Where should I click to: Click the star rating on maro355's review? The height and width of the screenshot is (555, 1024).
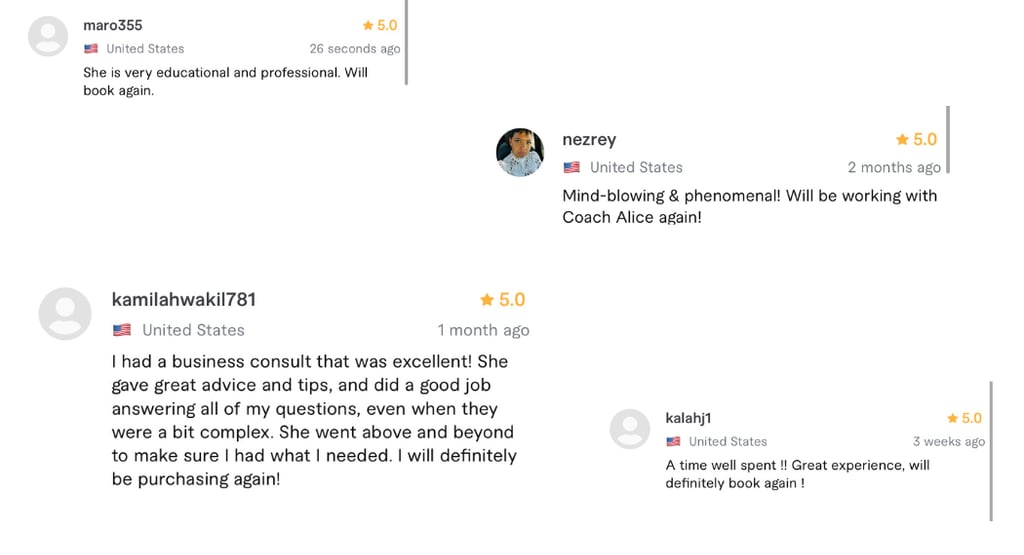(x=380, y=25)
